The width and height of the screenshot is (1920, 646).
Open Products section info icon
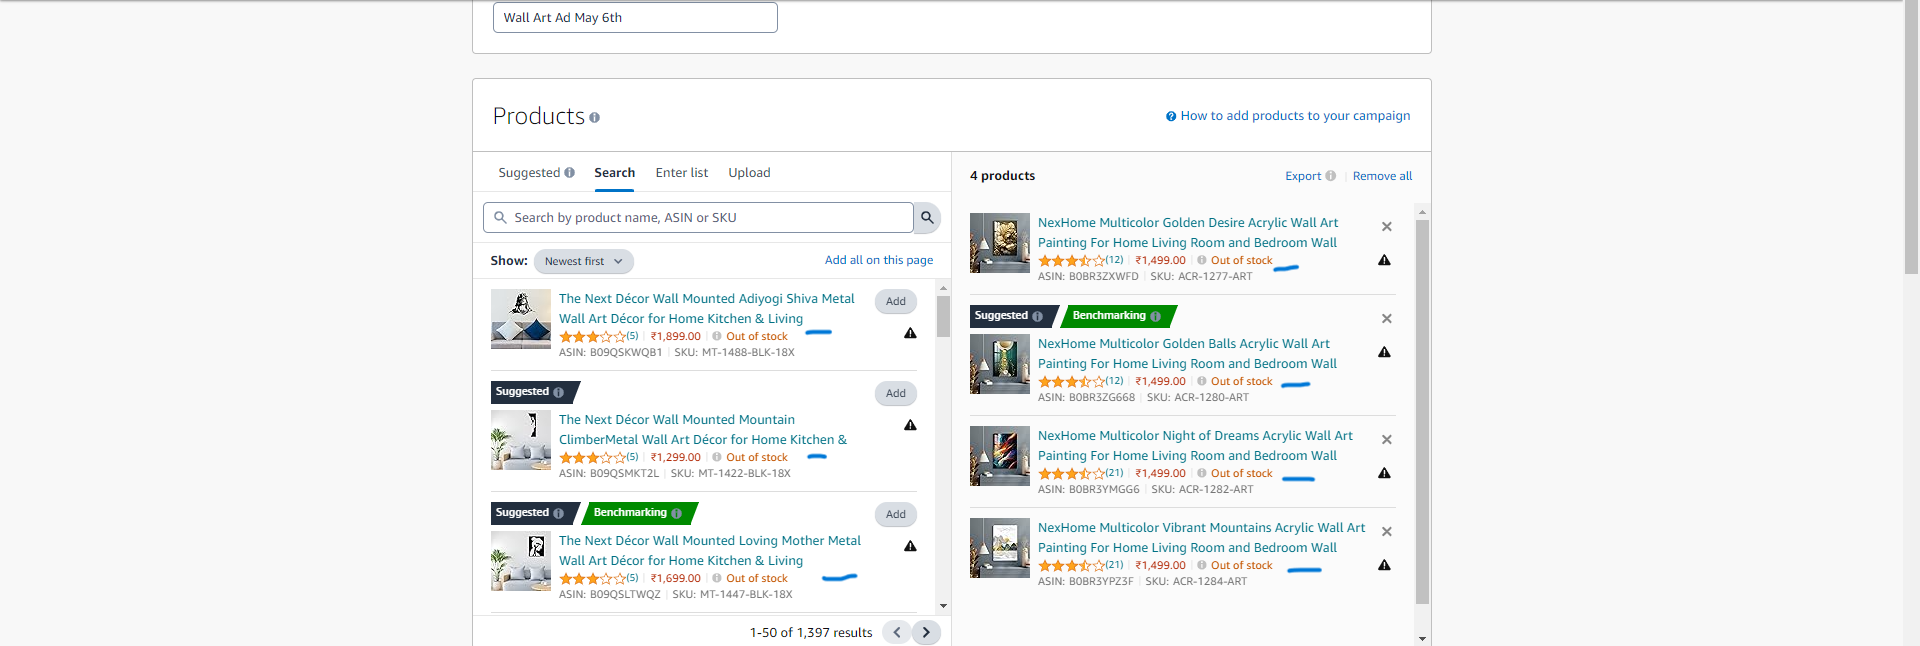coord(594,118)
